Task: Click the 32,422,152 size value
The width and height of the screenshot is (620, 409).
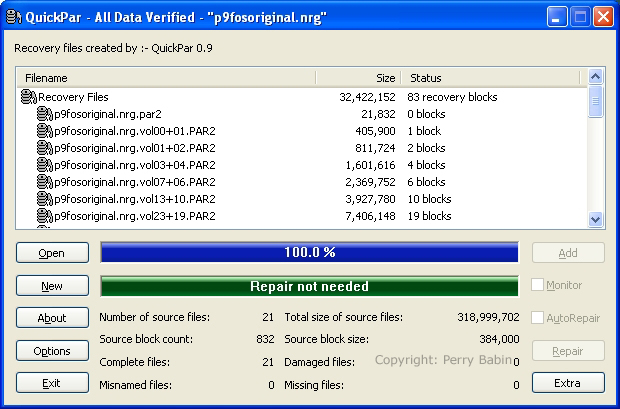Action: click(x=367, y=97)
